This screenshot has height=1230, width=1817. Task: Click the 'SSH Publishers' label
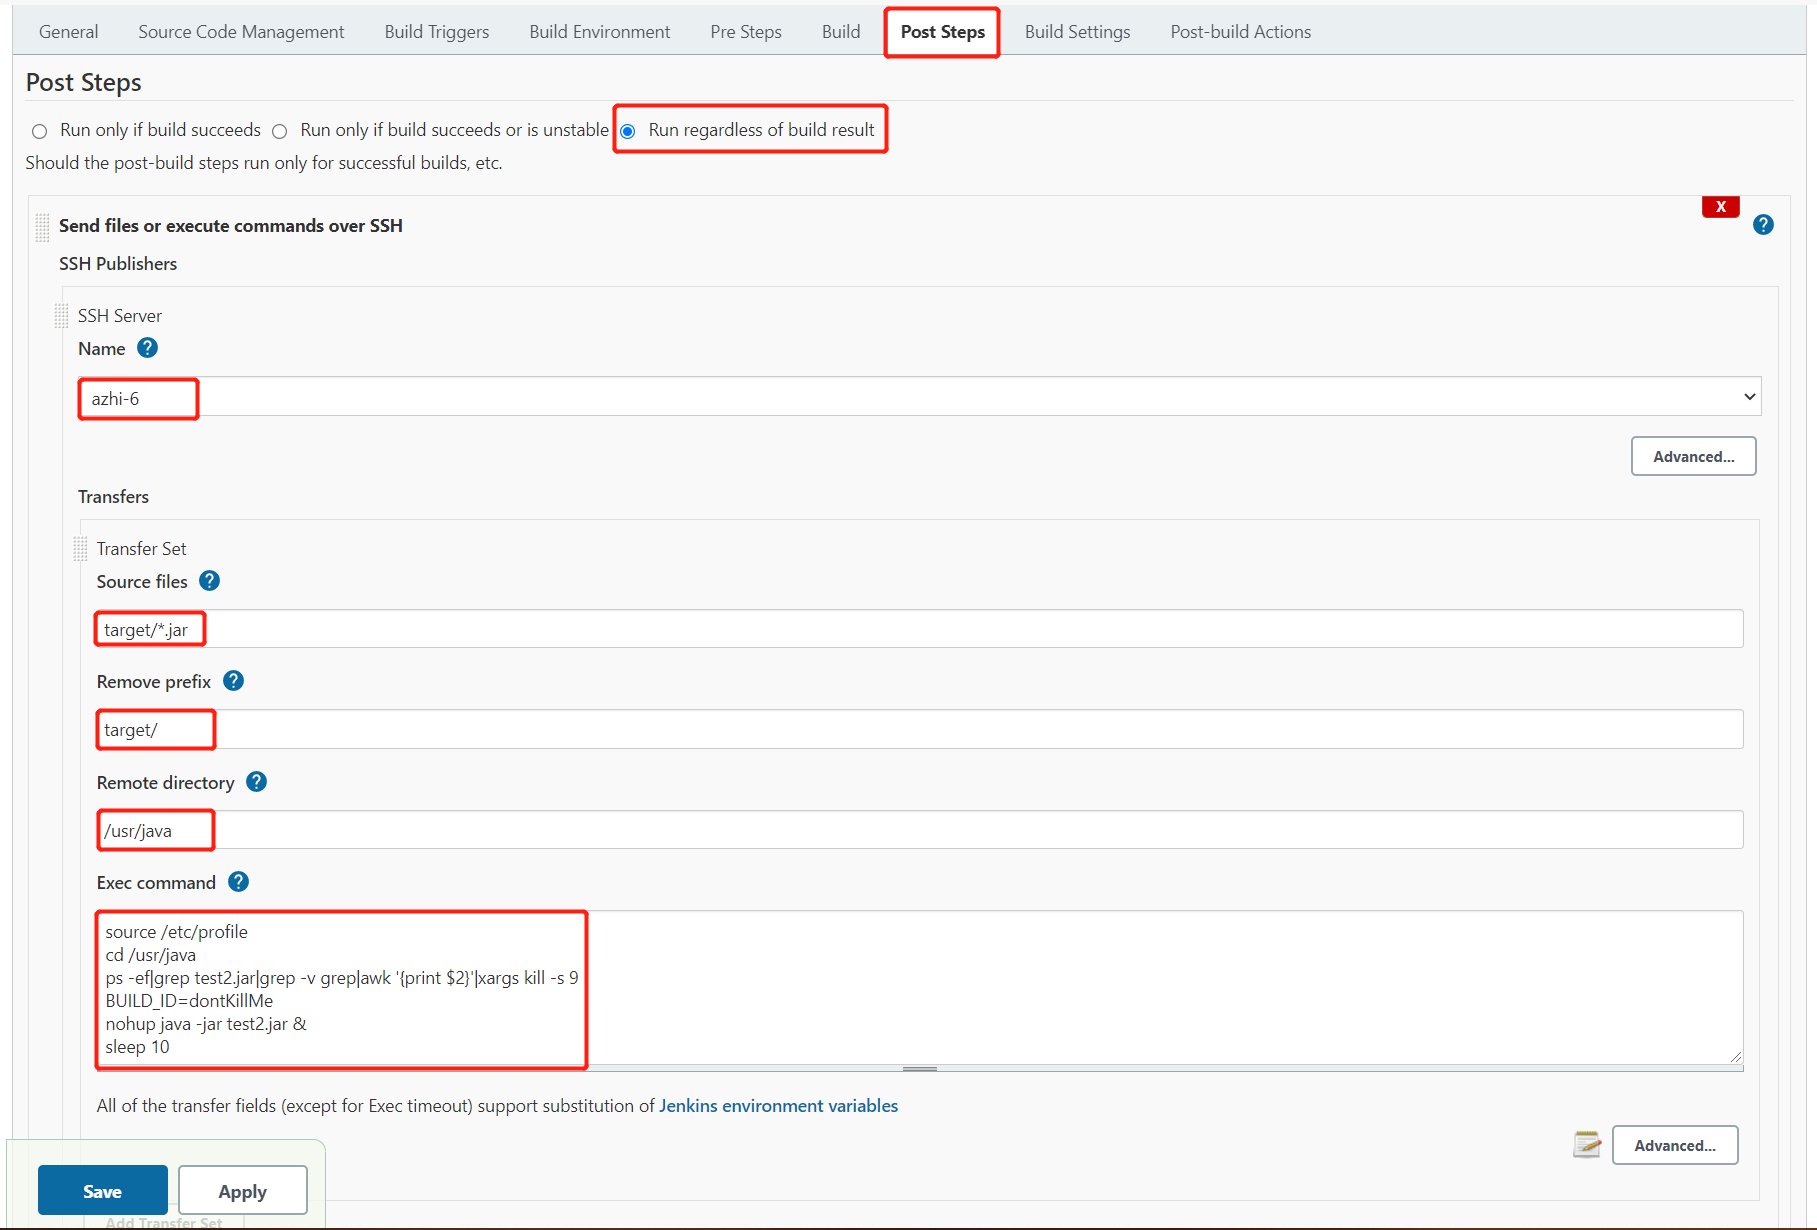coord(118,264)
